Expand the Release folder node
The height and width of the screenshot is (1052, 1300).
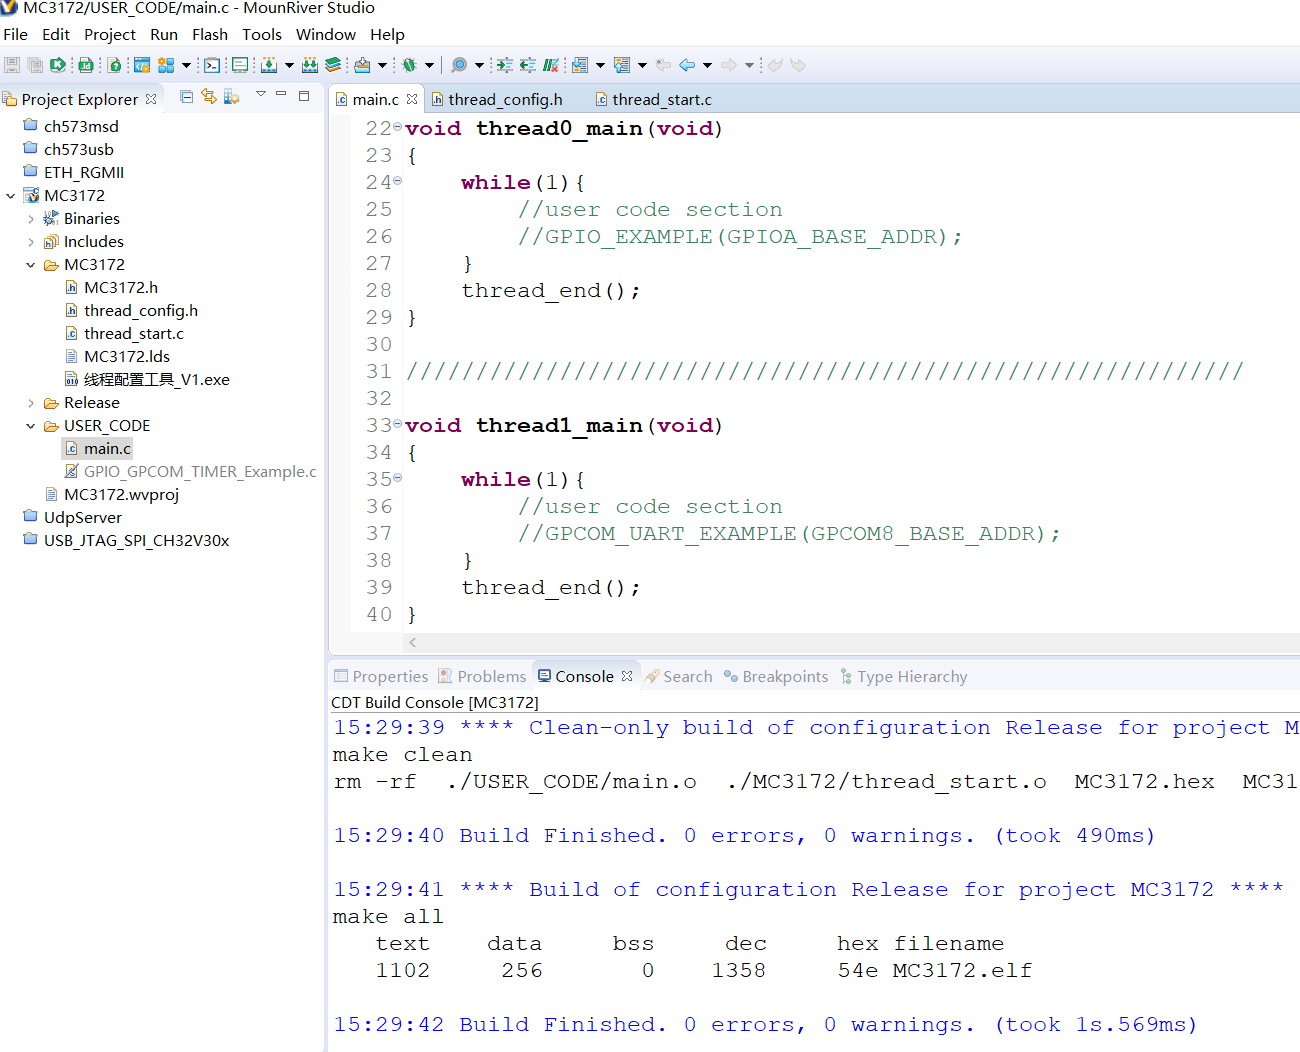pos(31,403)
